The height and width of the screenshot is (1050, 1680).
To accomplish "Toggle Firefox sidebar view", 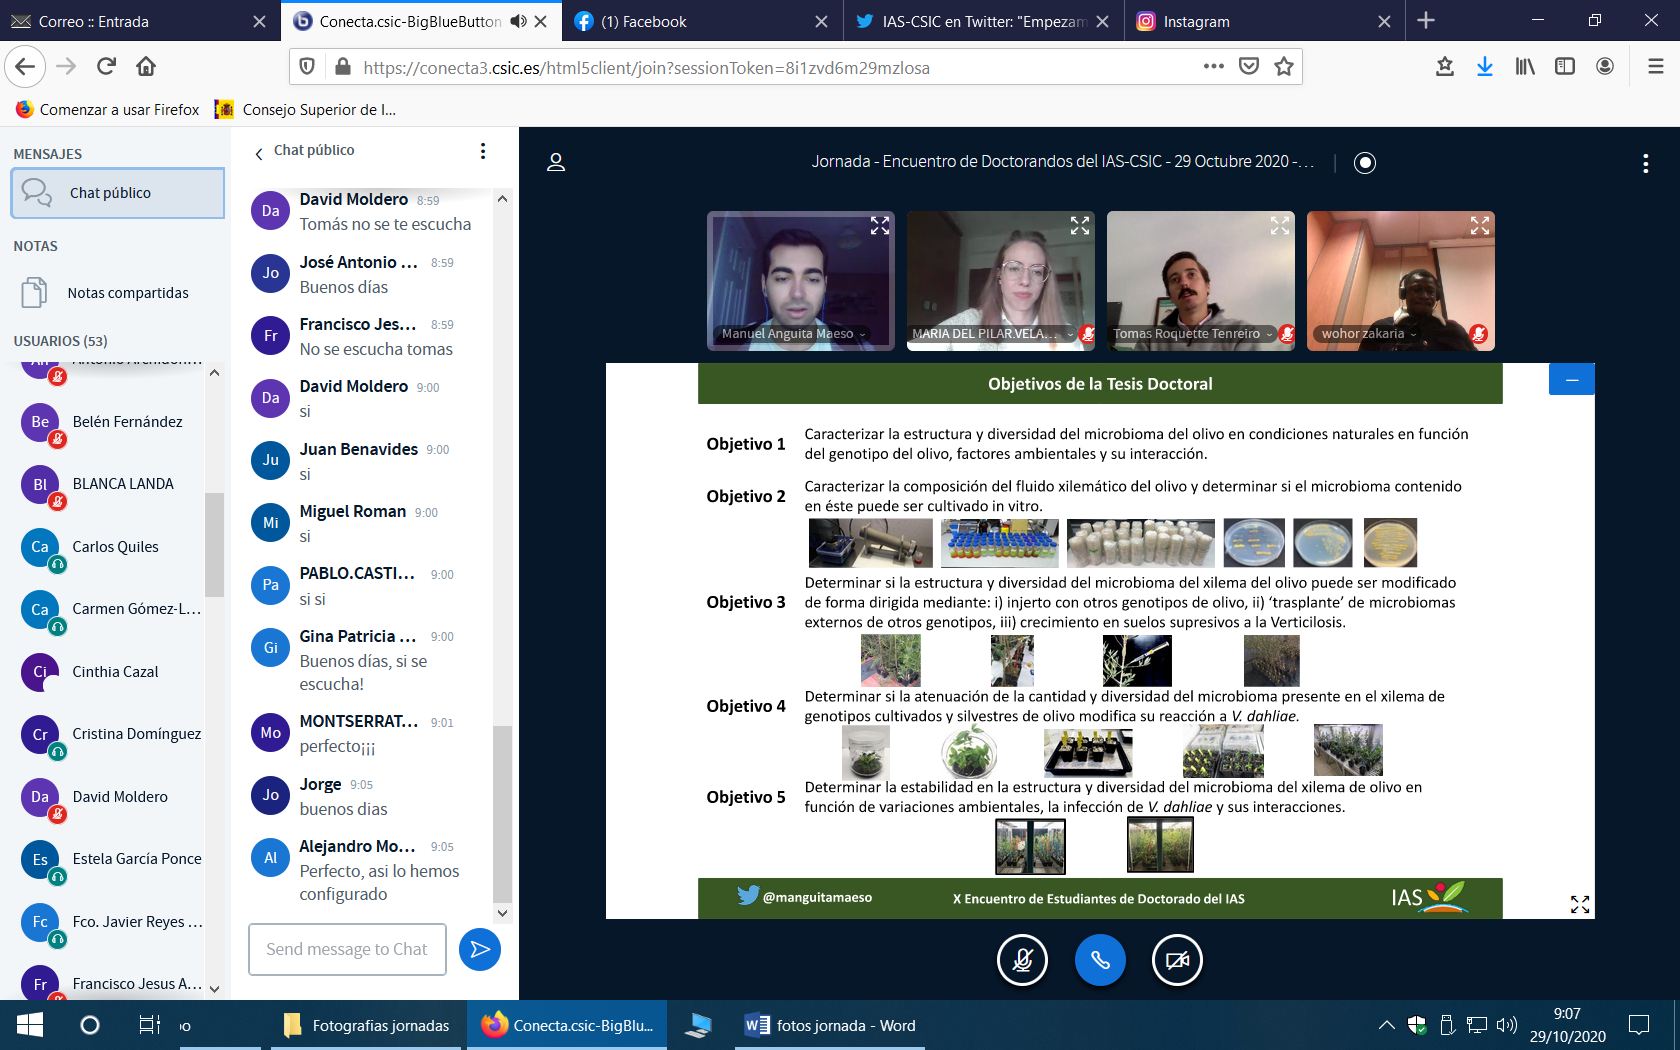I will (x=1565, y=67).
